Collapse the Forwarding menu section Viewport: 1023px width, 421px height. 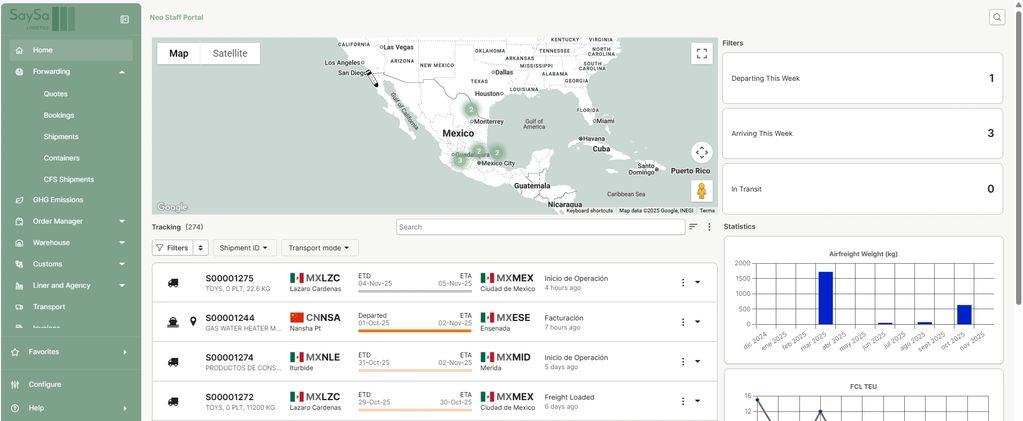point(121,72)
